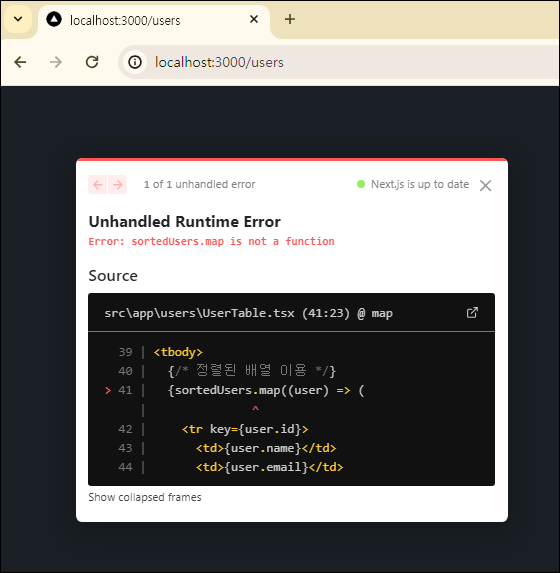Image resolution: width=560 pixels, height=573 pixels.
Task: Open a new browser tab
Action: click(290, 19)
